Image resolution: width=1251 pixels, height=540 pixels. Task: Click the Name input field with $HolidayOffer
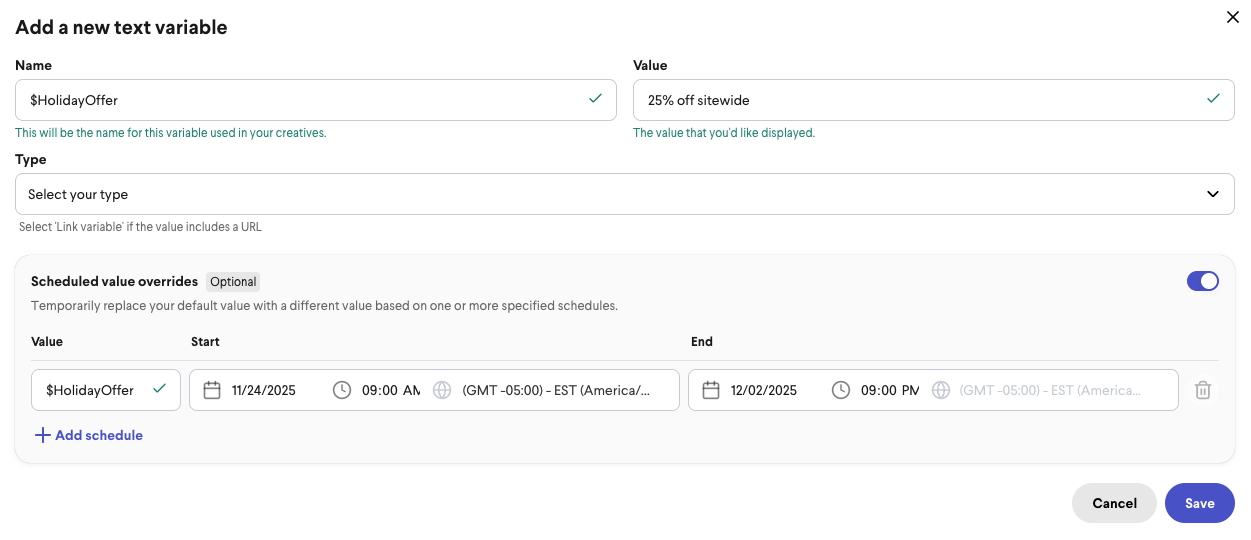click(316, 100)
